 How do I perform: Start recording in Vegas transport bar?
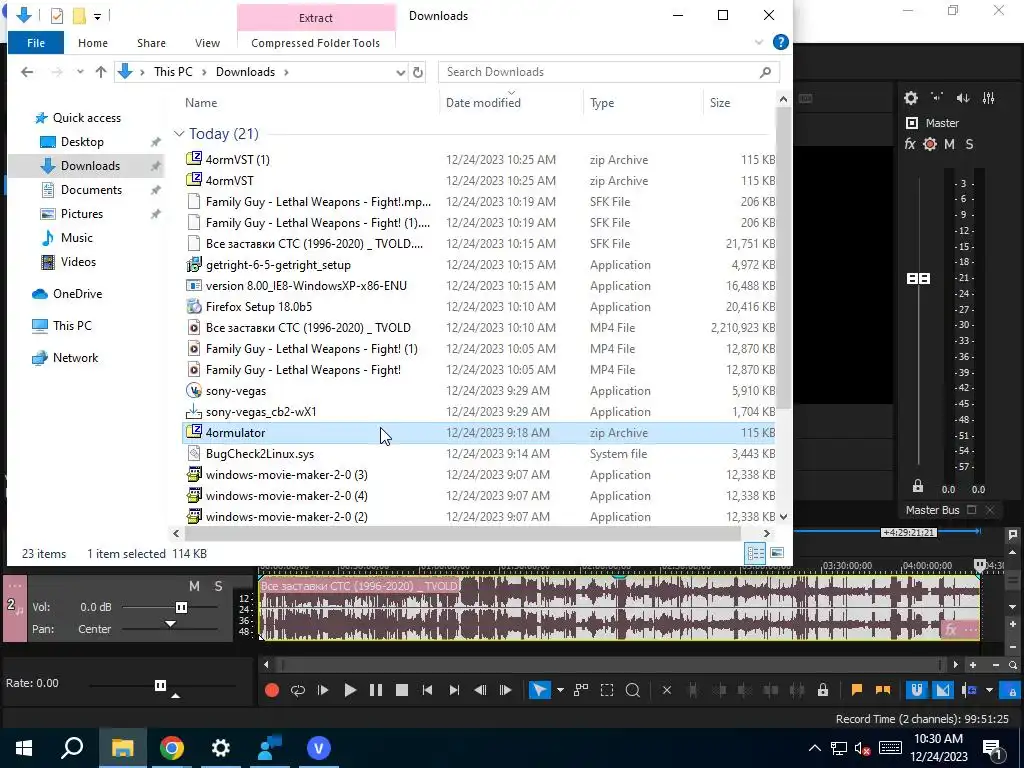(272, 690)
